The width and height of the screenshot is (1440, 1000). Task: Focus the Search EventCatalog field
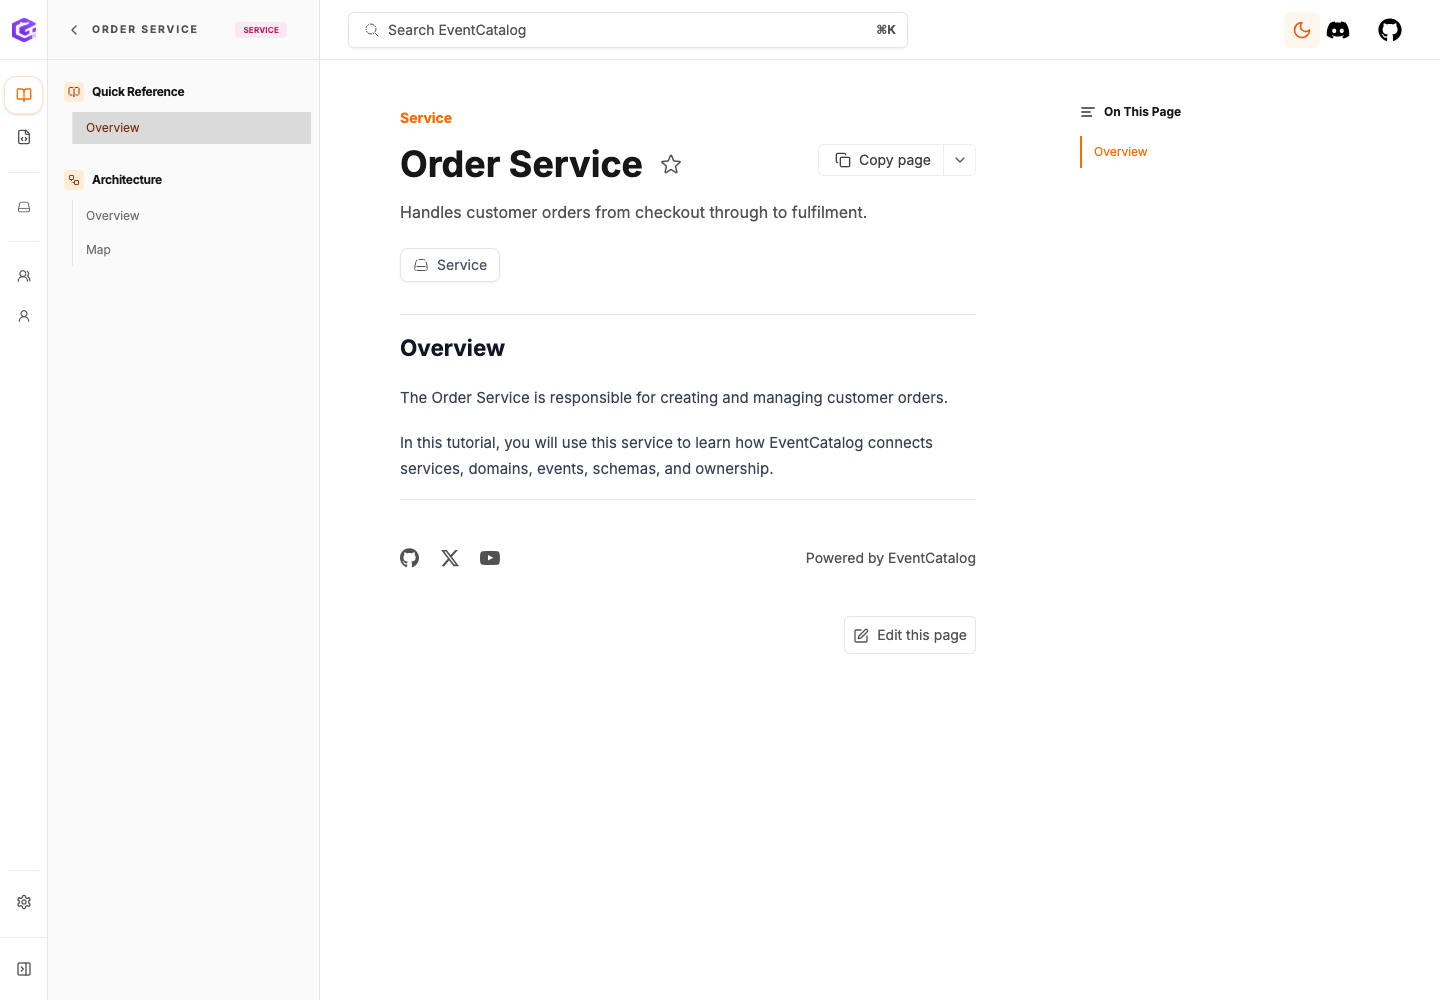tap(628, 30)
